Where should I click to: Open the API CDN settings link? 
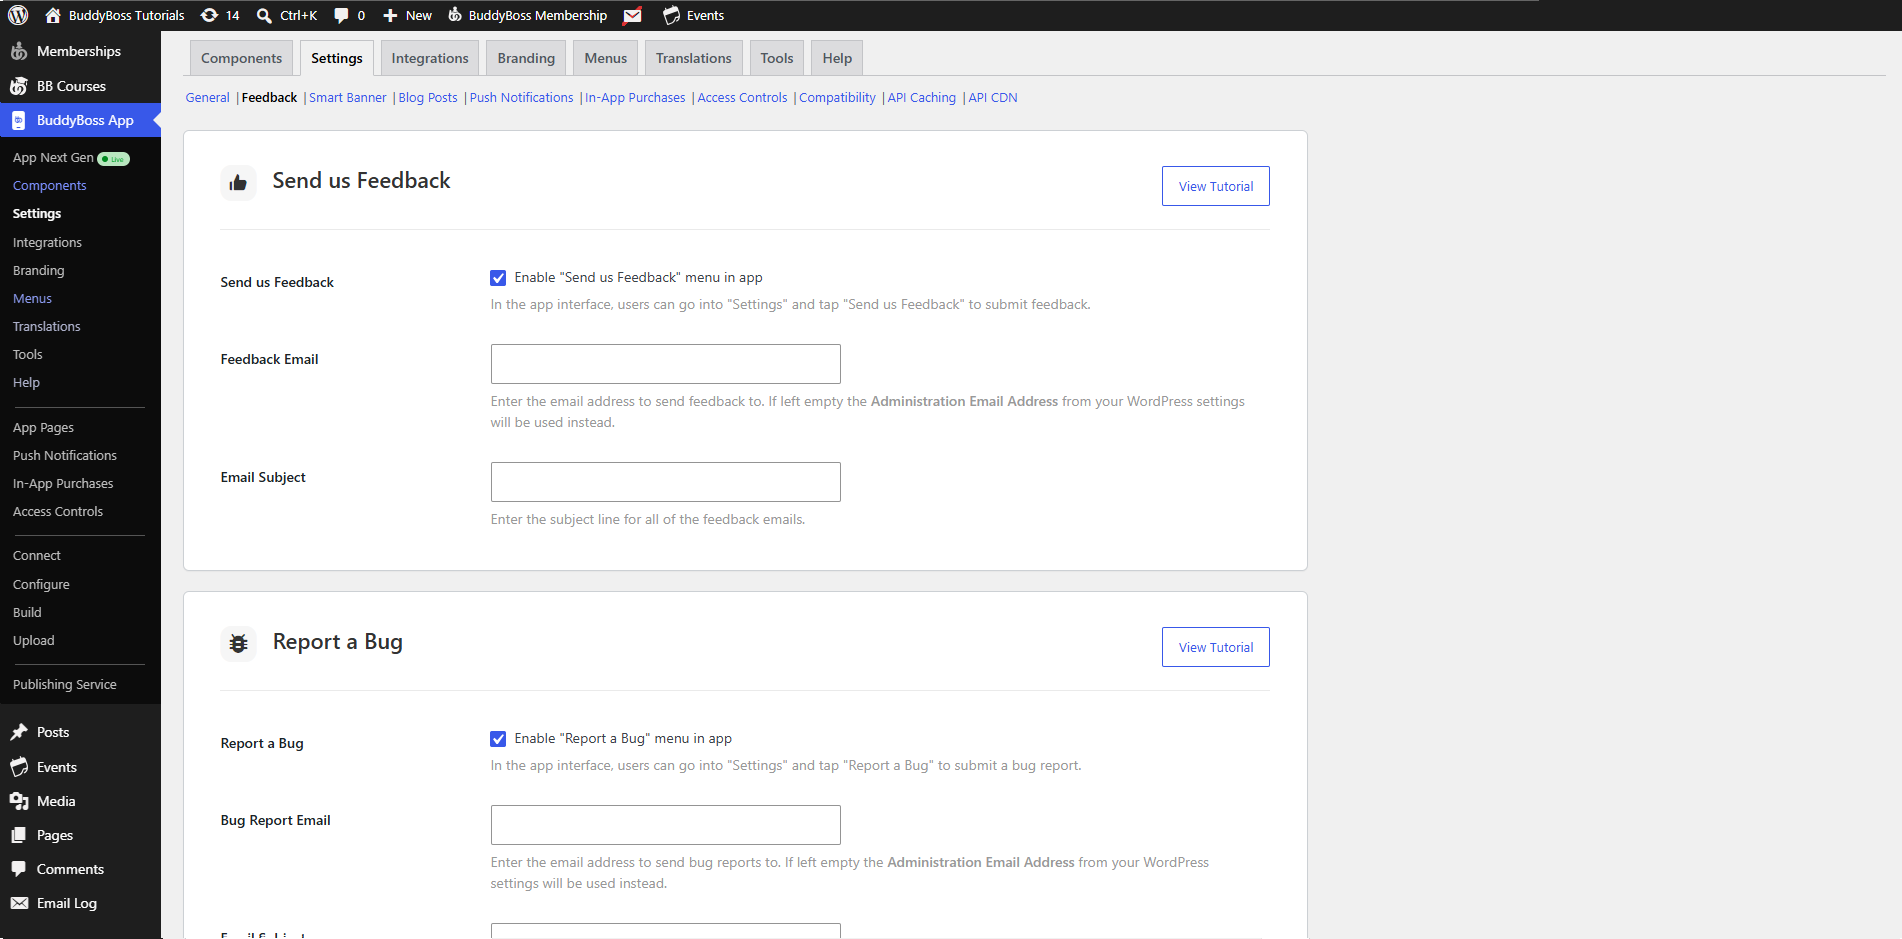tap(993, 97)
